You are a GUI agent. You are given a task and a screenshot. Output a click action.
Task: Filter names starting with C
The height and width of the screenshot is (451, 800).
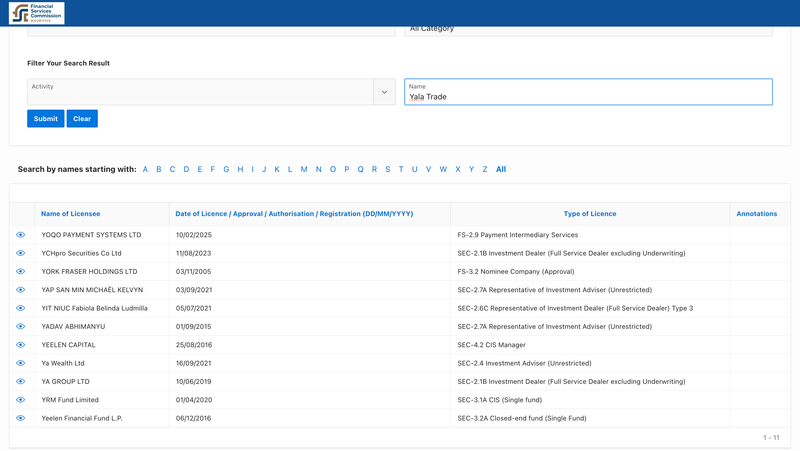[x=172, y=169]
